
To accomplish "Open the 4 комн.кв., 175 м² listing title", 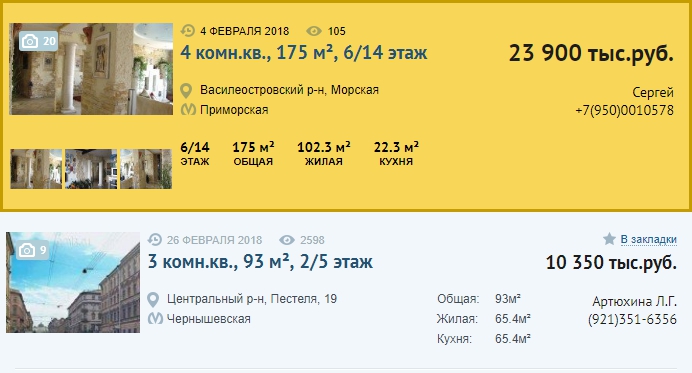I will click(x=304, y=53).
